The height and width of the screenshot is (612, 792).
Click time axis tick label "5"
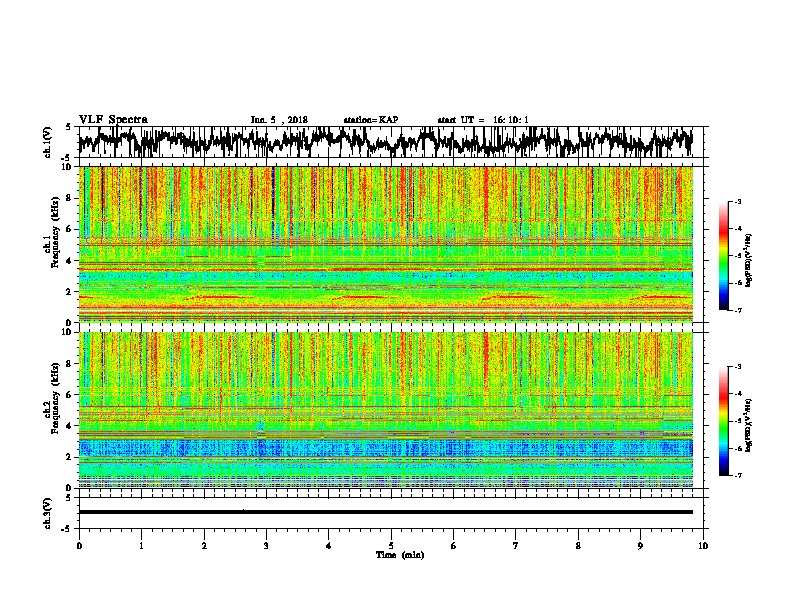point(391,546)
